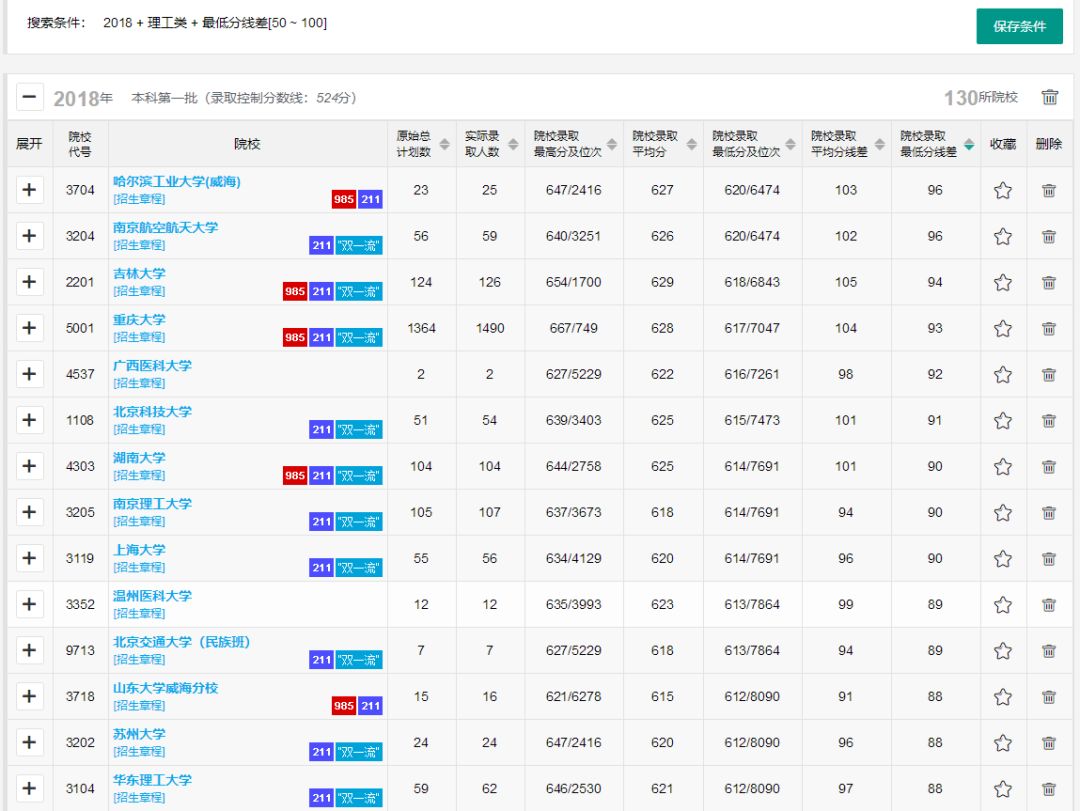
Task: Sort by 原始总计划数 column
Action: coord(444,144)
